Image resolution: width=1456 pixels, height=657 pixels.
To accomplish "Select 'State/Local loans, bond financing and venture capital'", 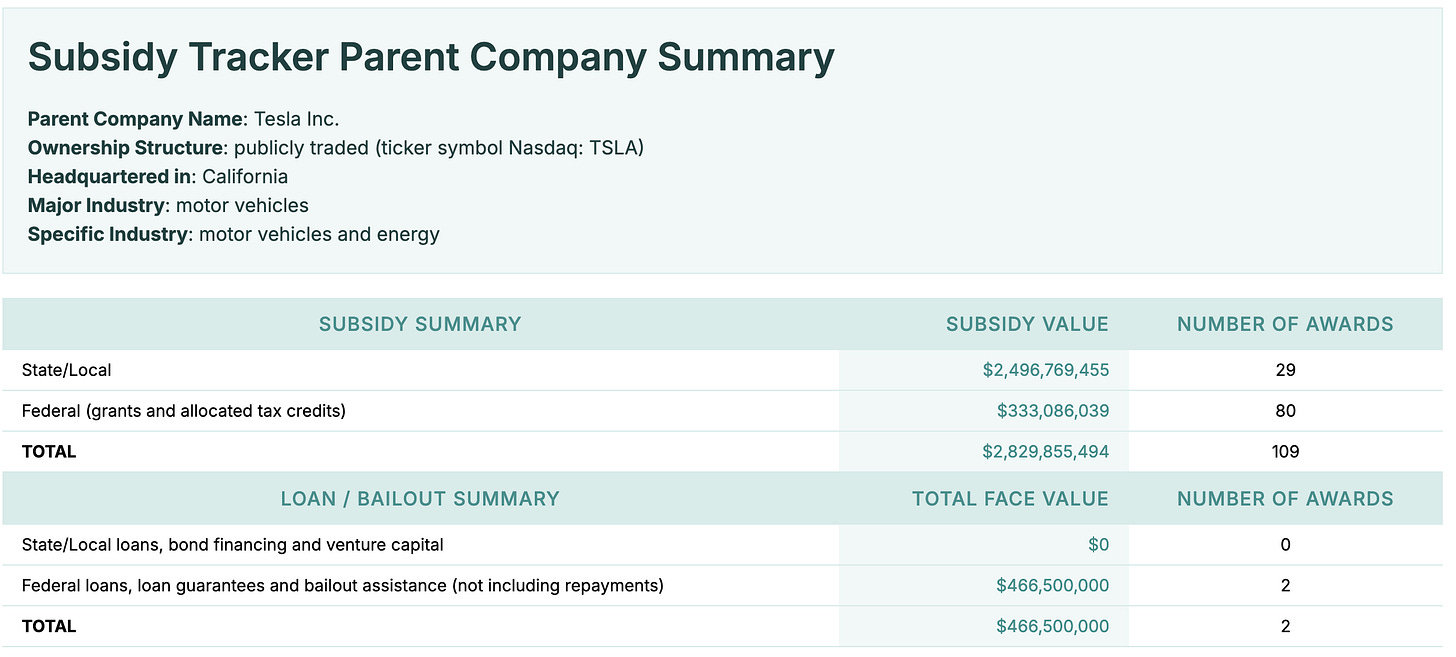I will tap(233, 545).
